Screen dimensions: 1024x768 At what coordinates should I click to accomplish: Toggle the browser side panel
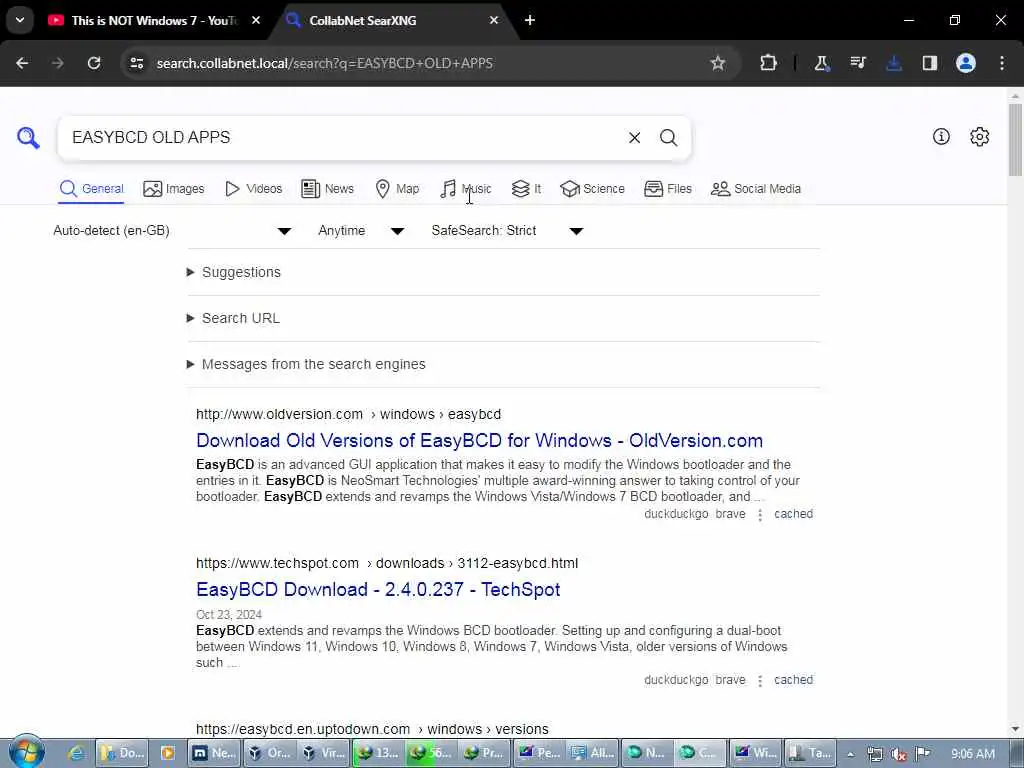click(x=929, y=63)
